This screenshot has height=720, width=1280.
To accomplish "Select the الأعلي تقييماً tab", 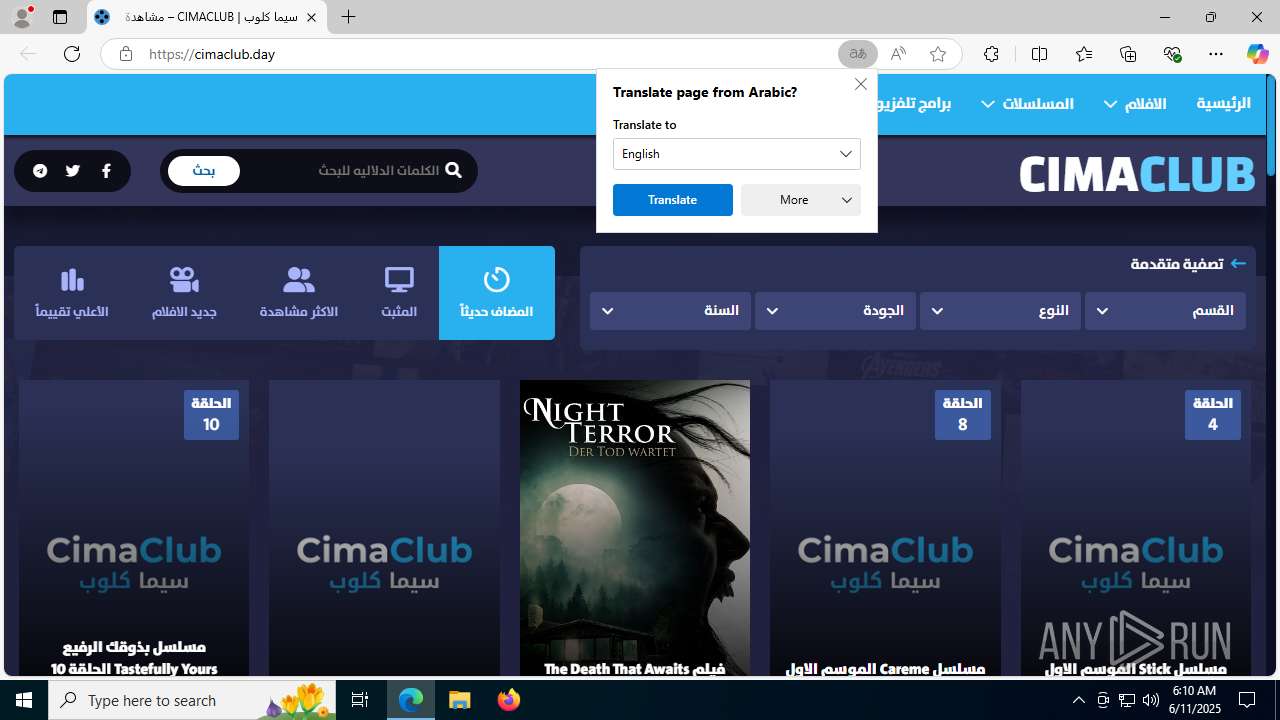I will [72, 293].
